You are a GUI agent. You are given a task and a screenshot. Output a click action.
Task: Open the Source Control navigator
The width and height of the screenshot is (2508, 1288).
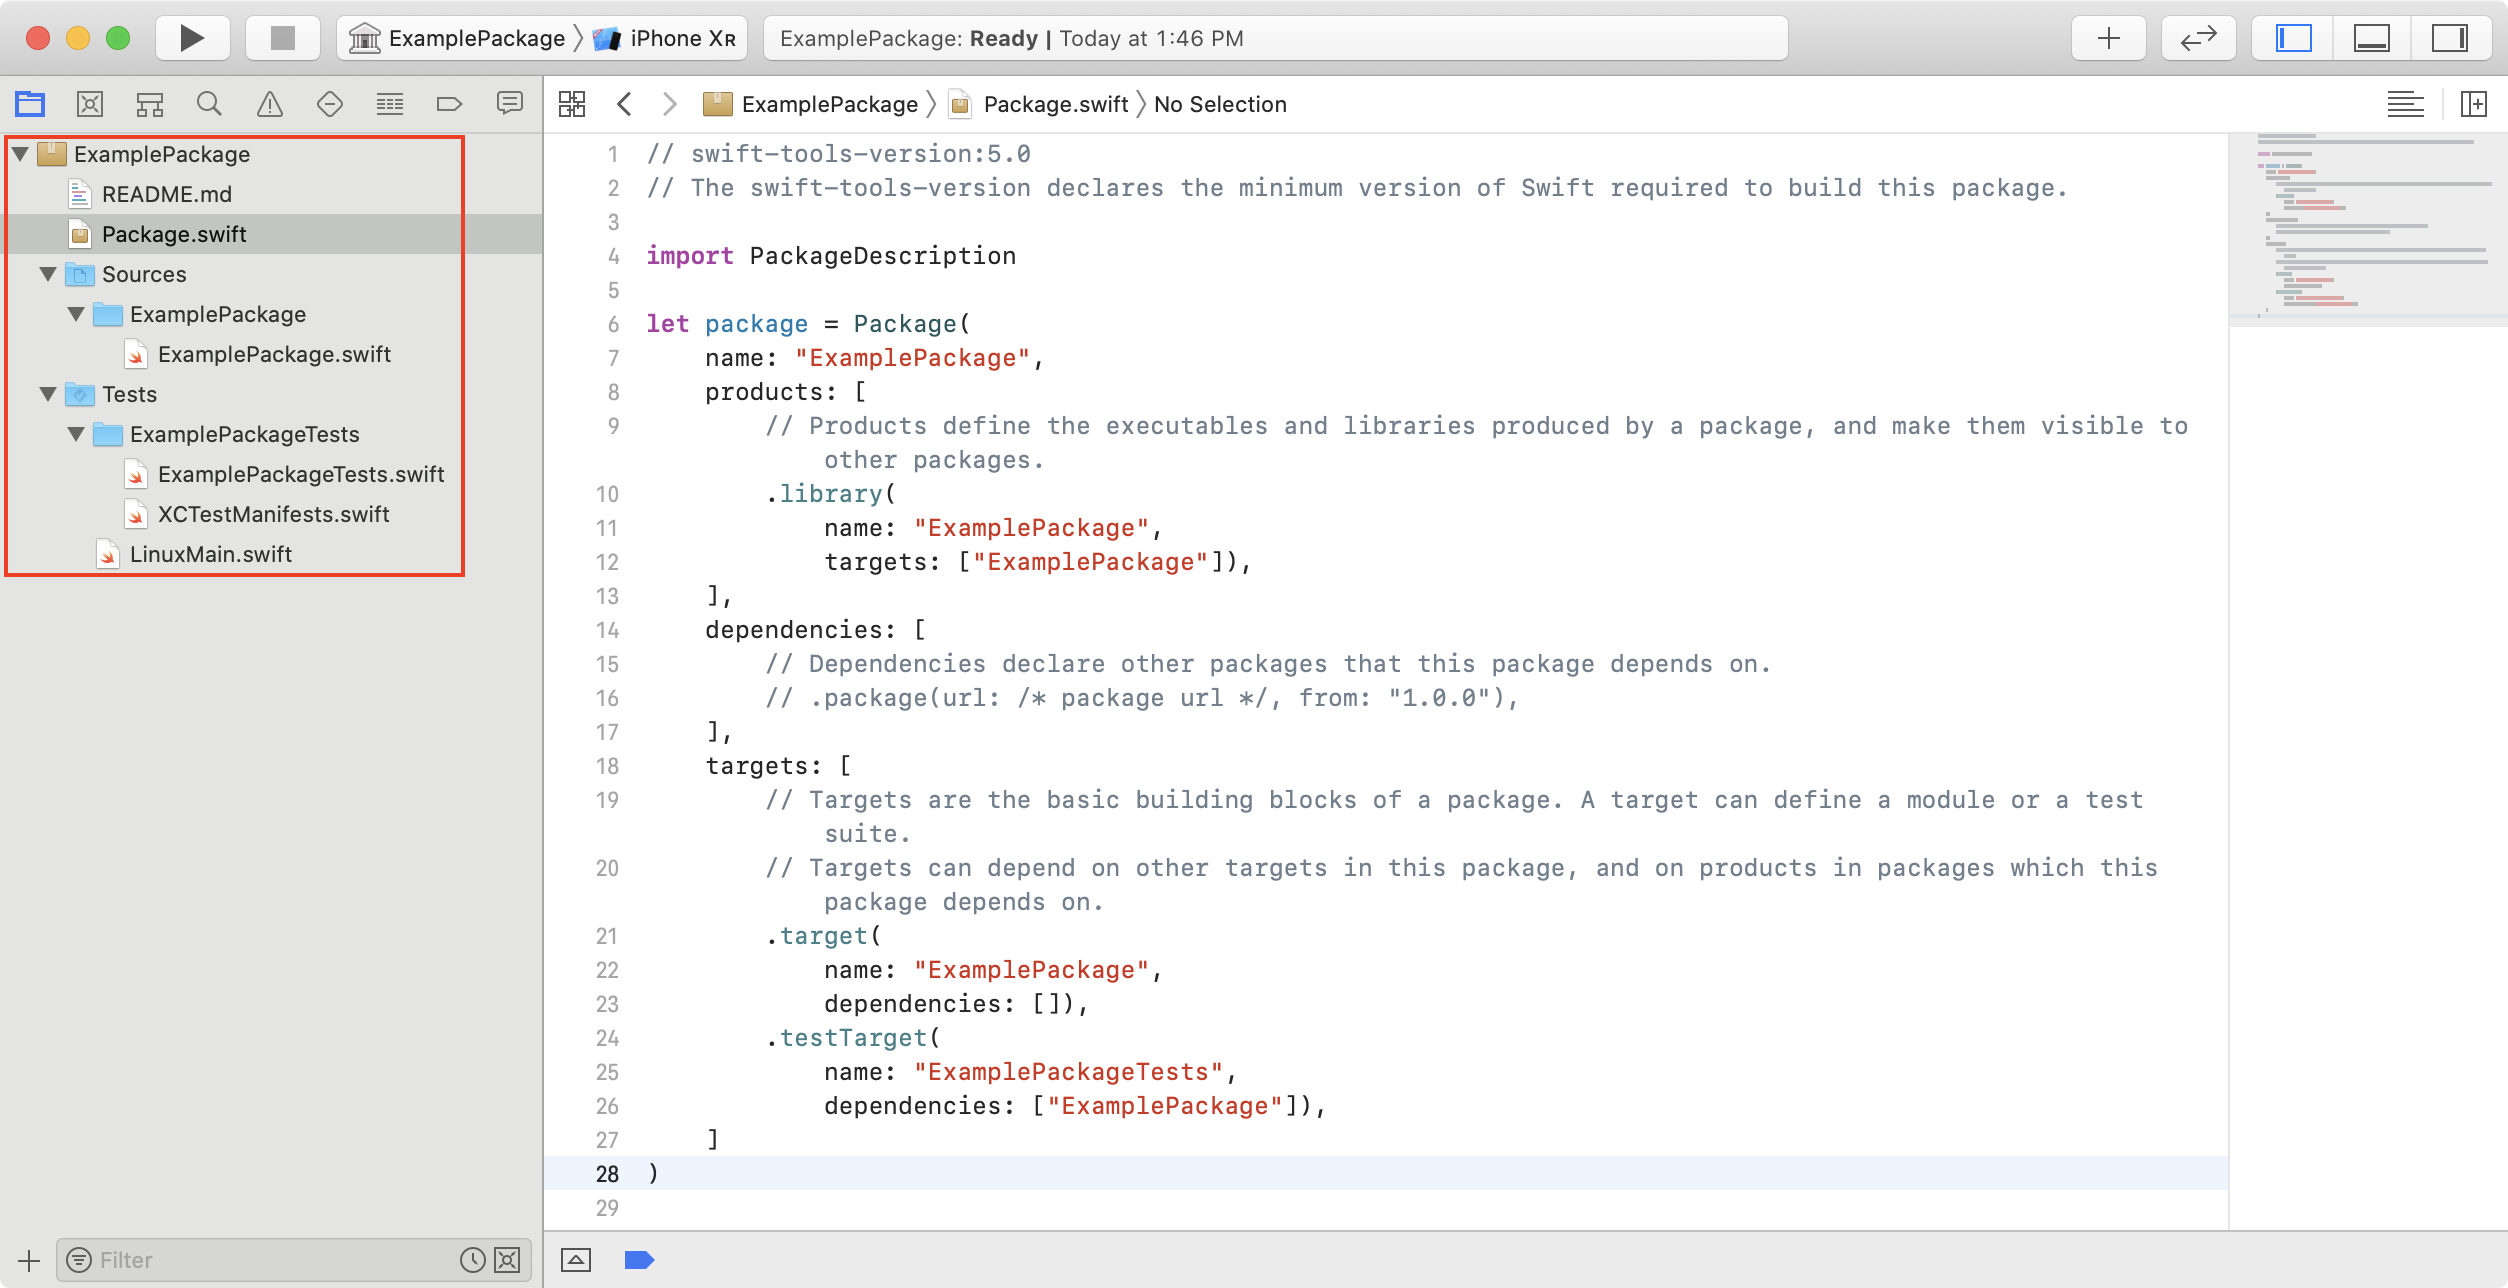point(89,103)
